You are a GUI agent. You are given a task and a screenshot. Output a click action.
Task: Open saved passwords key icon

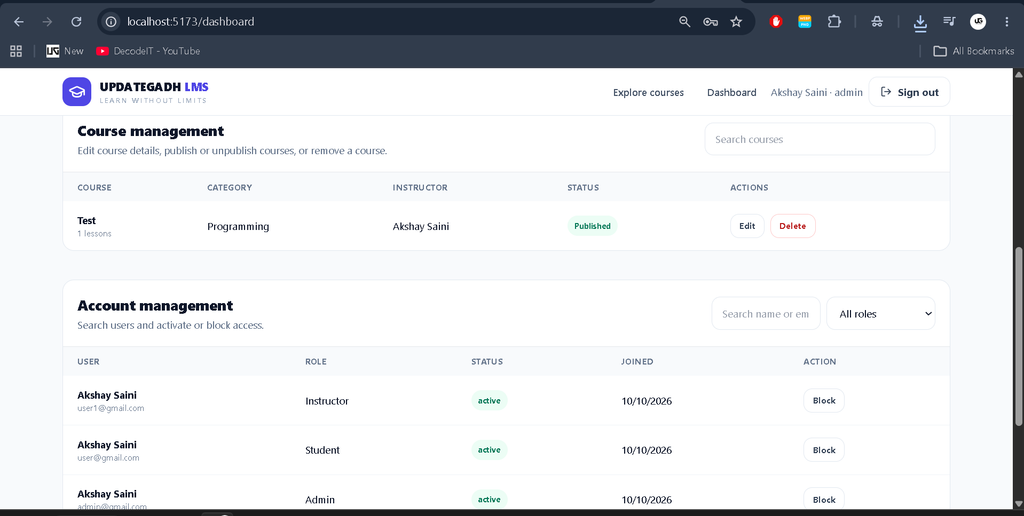pyautogui.click(x=711, y=22)
